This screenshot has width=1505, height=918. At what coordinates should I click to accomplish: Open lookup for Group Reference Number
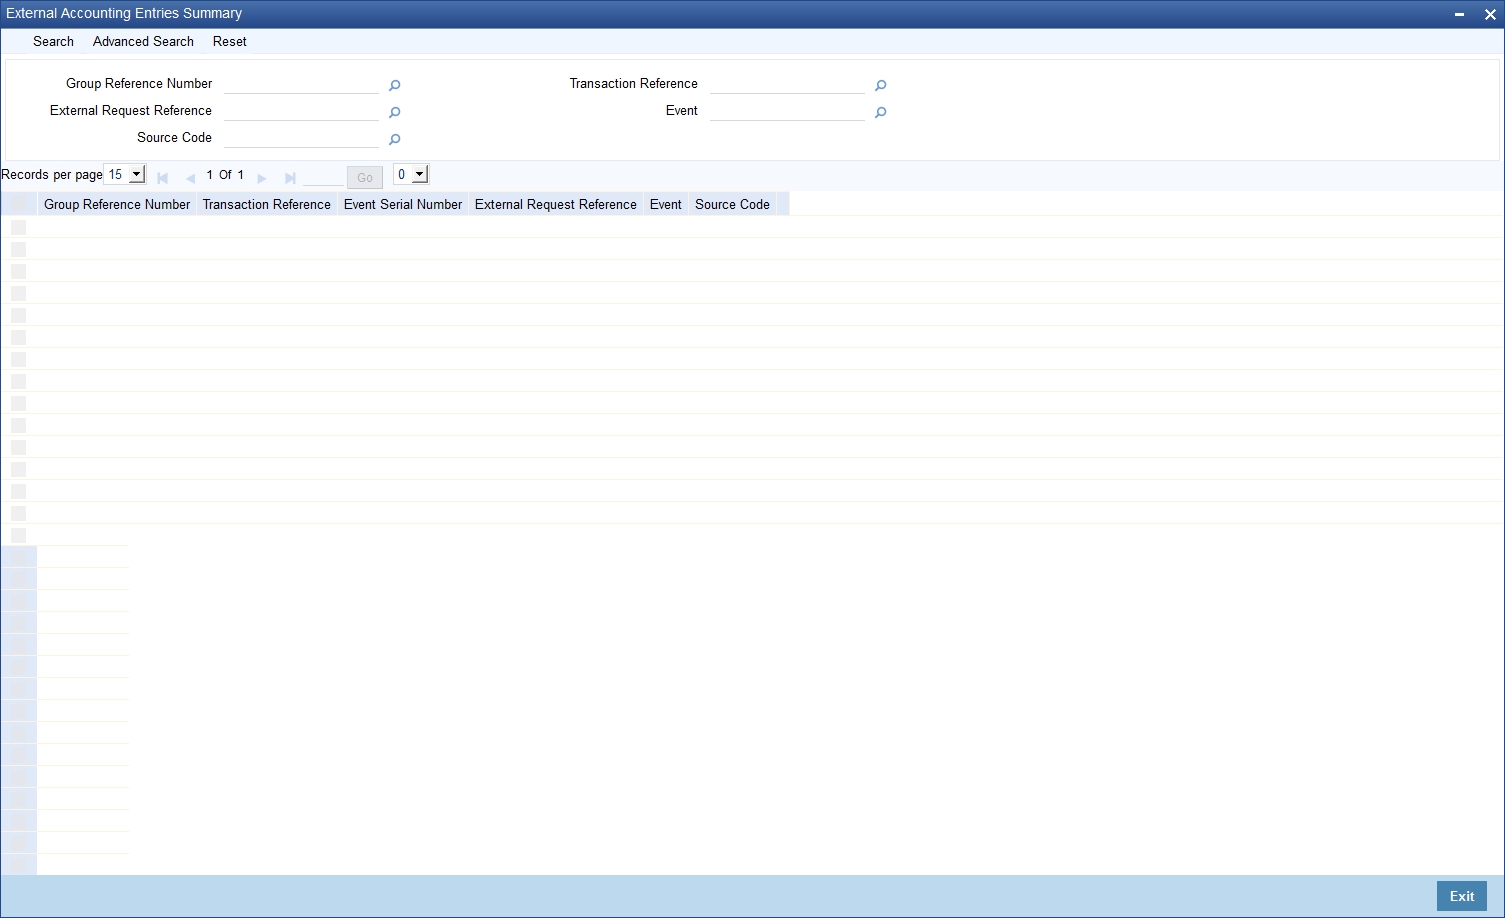(394, 86)
